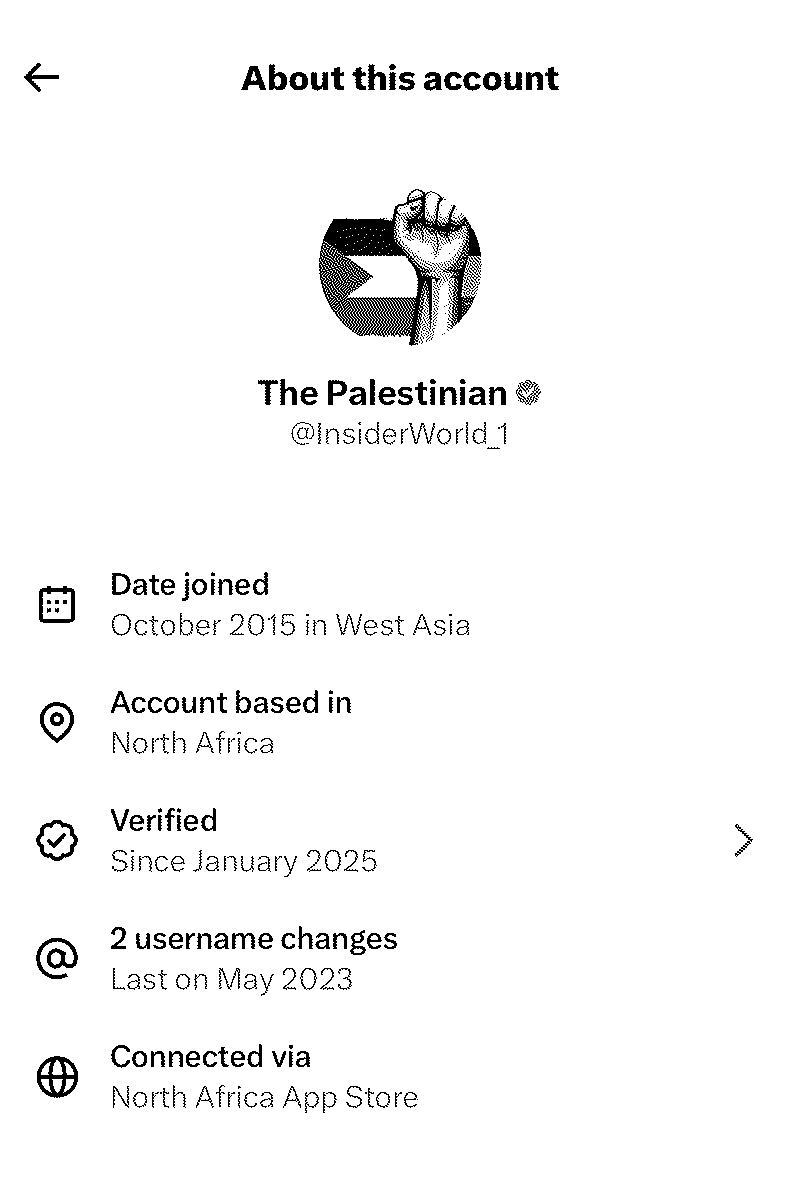Expand Verified details with the chevron arrow
Viewport: 800px width, 1181px height.
point(742,841)
